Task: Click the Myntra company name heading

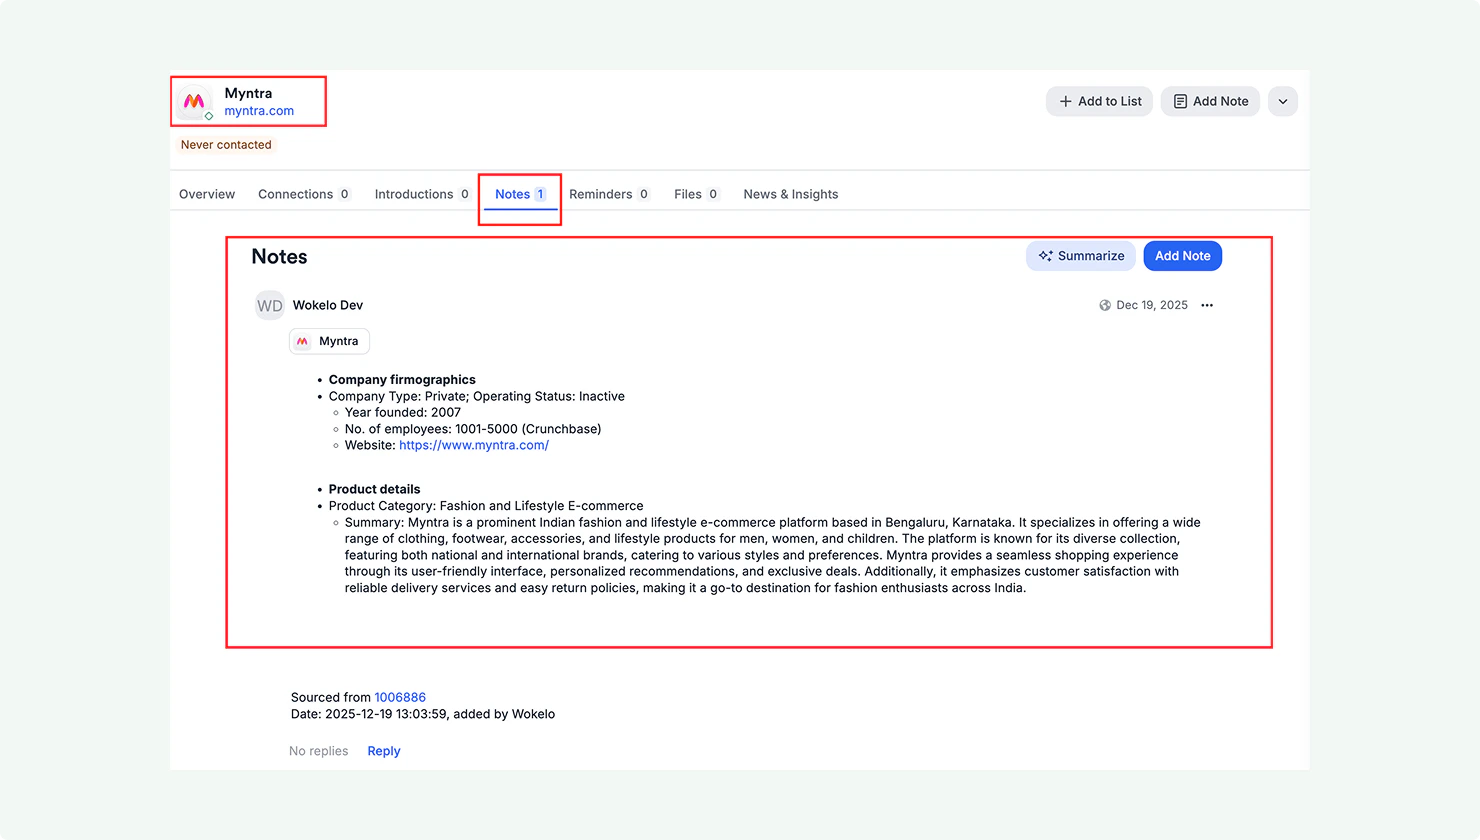Action: pos(248,93)
